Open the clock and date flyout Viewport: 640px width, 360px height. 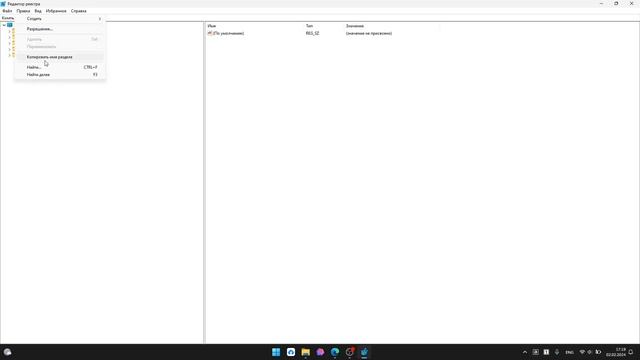click(616, 352)
